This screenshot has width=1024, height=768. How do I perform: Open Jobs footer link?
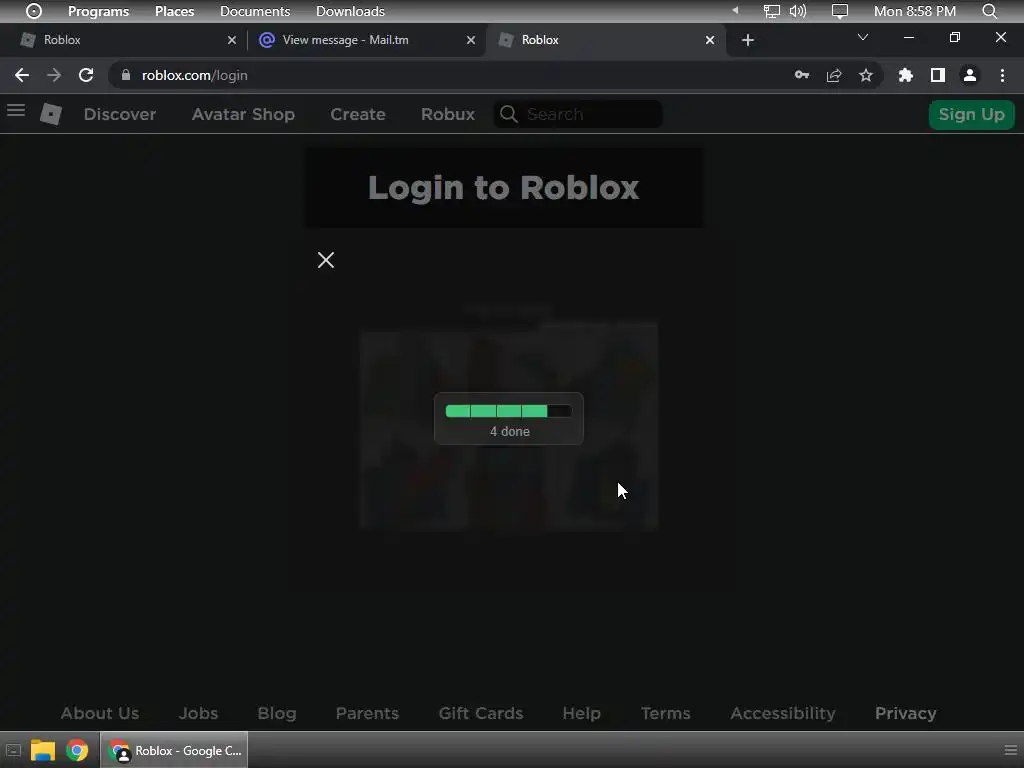pyautogui.click(x=199, y=713)
